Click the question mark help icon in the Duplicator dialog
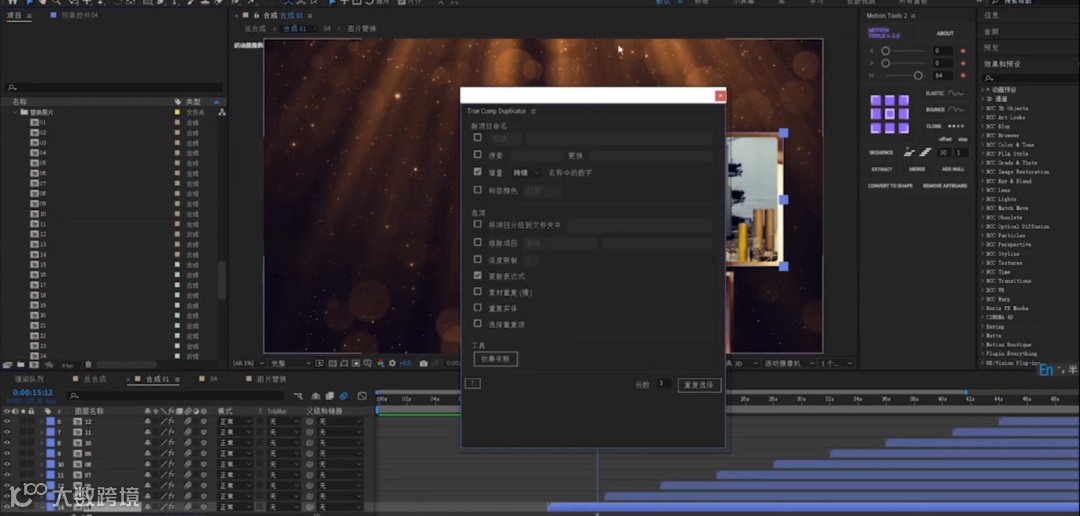This screenshot has height=516, width=1080. 473,383
